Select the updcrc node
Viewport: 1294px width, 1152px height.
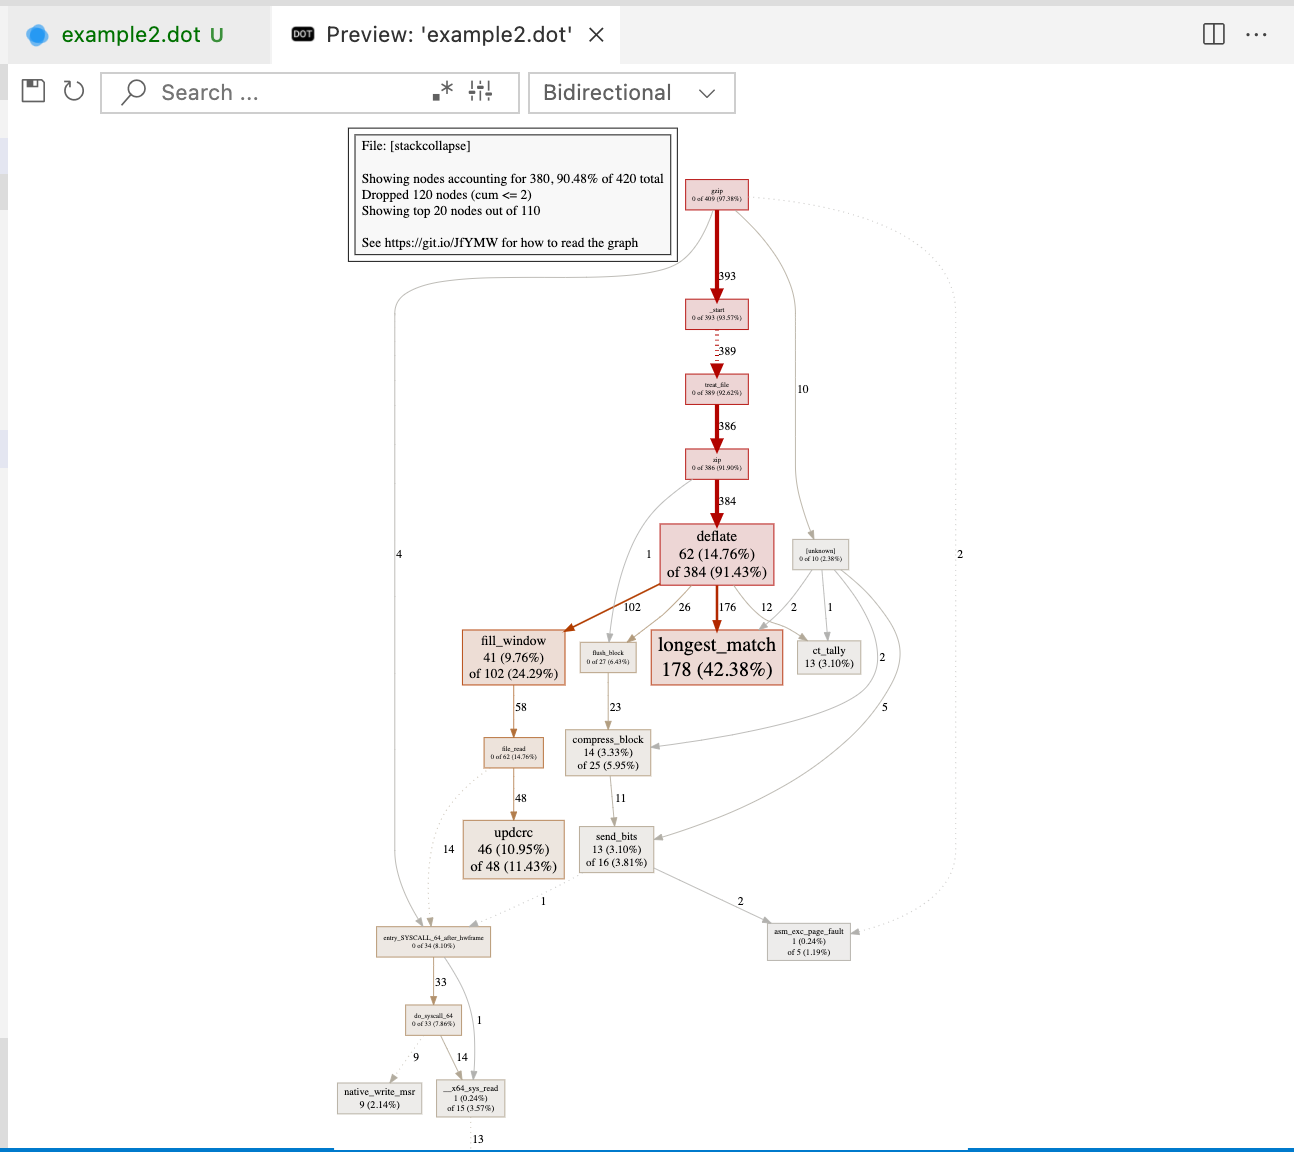[x=514, y=849]
